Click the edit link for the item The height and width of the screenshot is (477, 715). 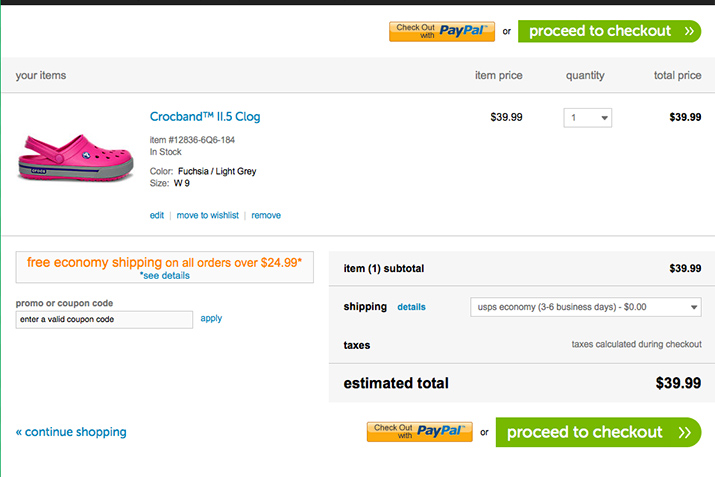pyautogui.click(x=157, y=215)
